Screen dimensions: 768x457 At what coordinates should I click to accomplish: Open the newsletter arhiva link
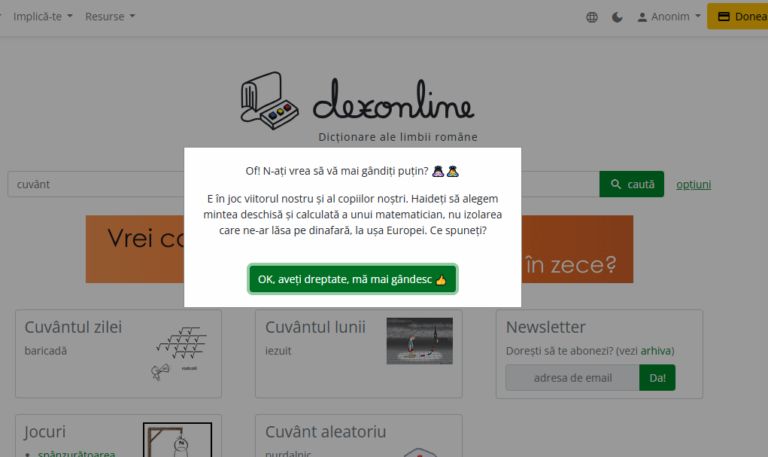656,351
